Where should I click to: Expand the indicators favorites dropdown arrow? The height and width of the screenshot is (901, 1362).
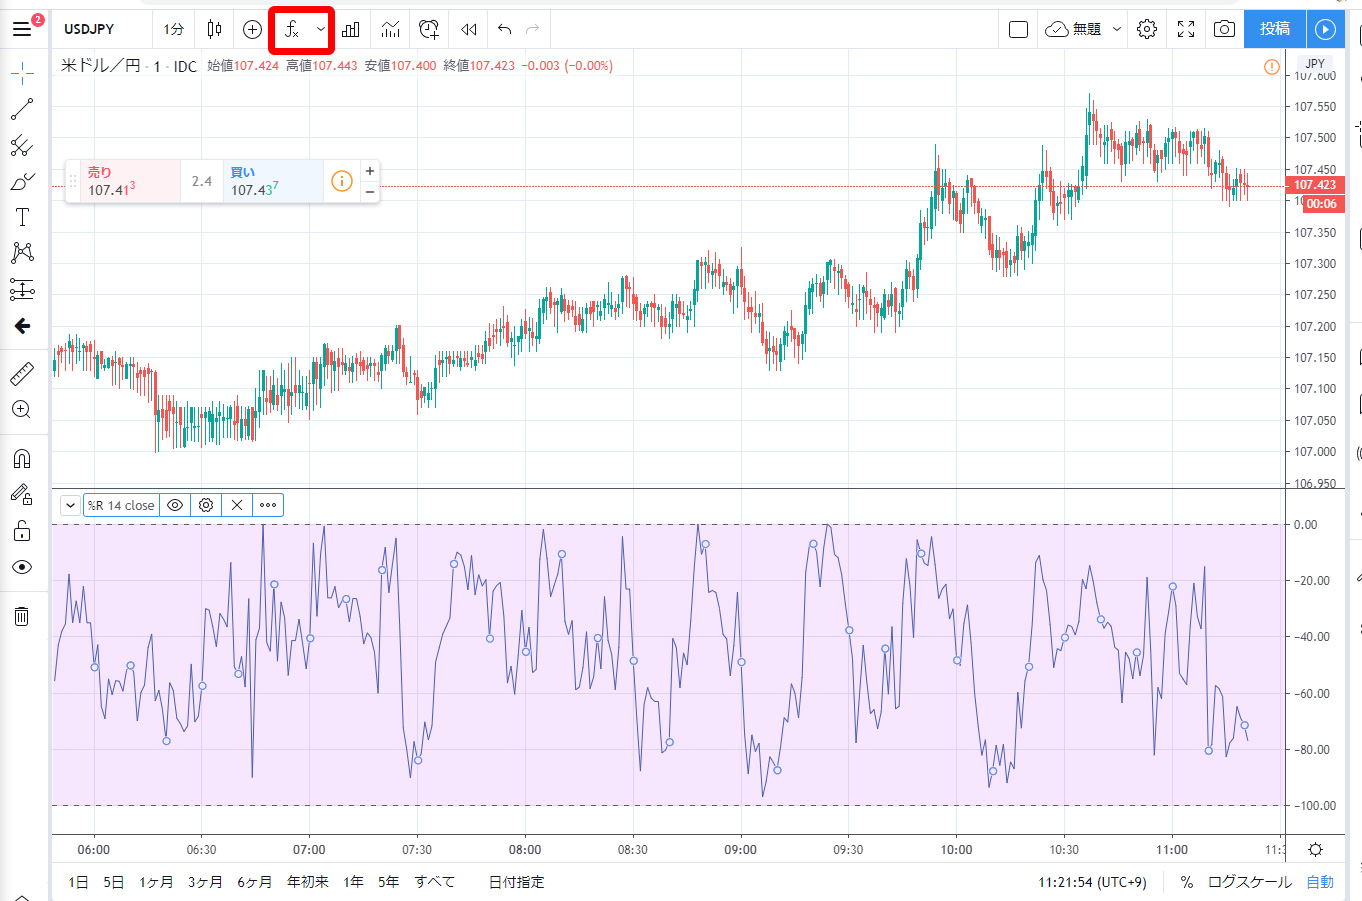click(321, 29)
